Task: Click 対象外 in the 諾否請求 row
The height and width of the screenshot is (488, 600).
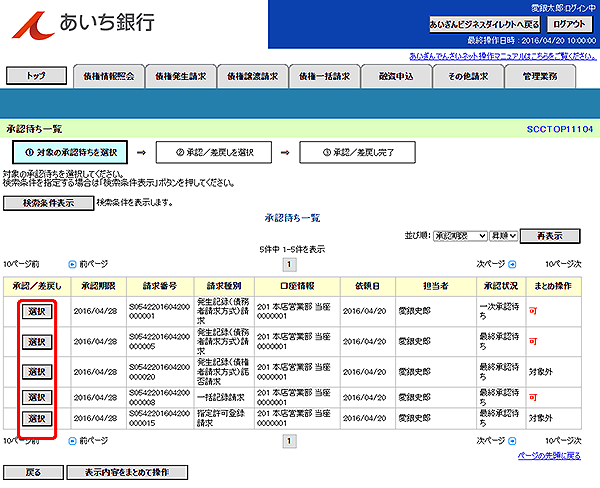Action: tap(541, 372)
